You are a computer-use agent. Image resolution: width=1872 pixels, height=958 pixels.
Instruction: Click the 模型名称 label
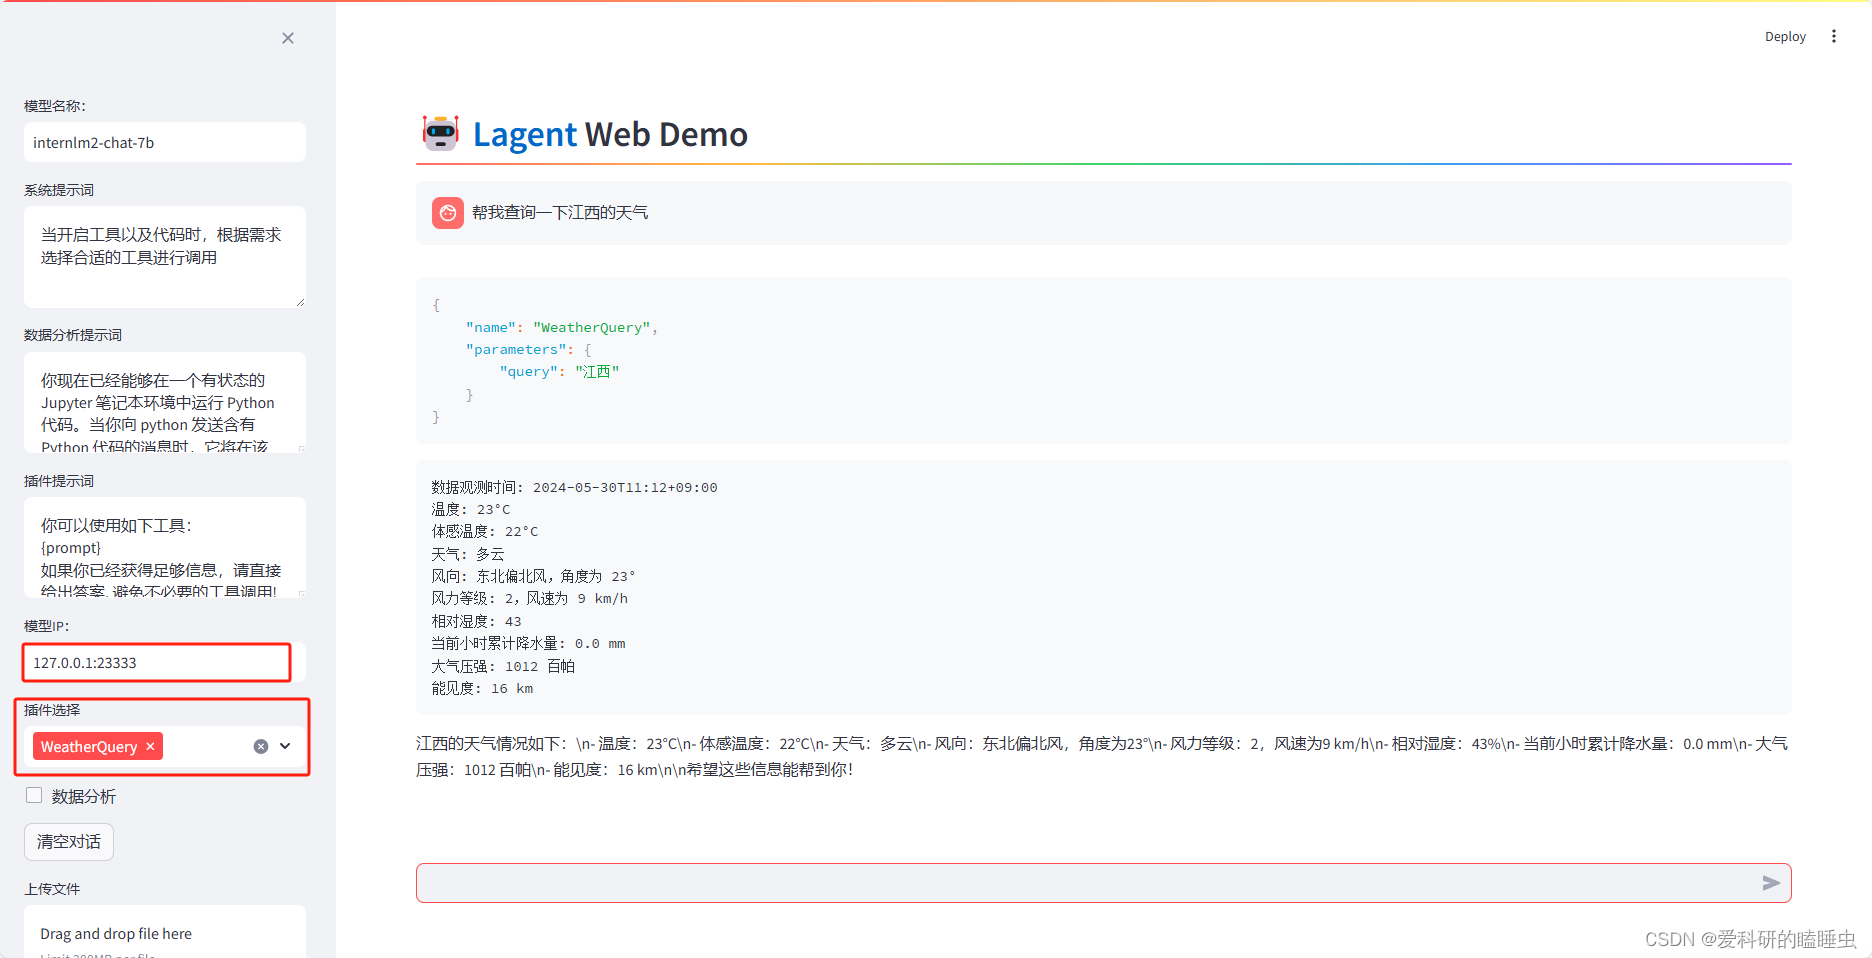55,105
